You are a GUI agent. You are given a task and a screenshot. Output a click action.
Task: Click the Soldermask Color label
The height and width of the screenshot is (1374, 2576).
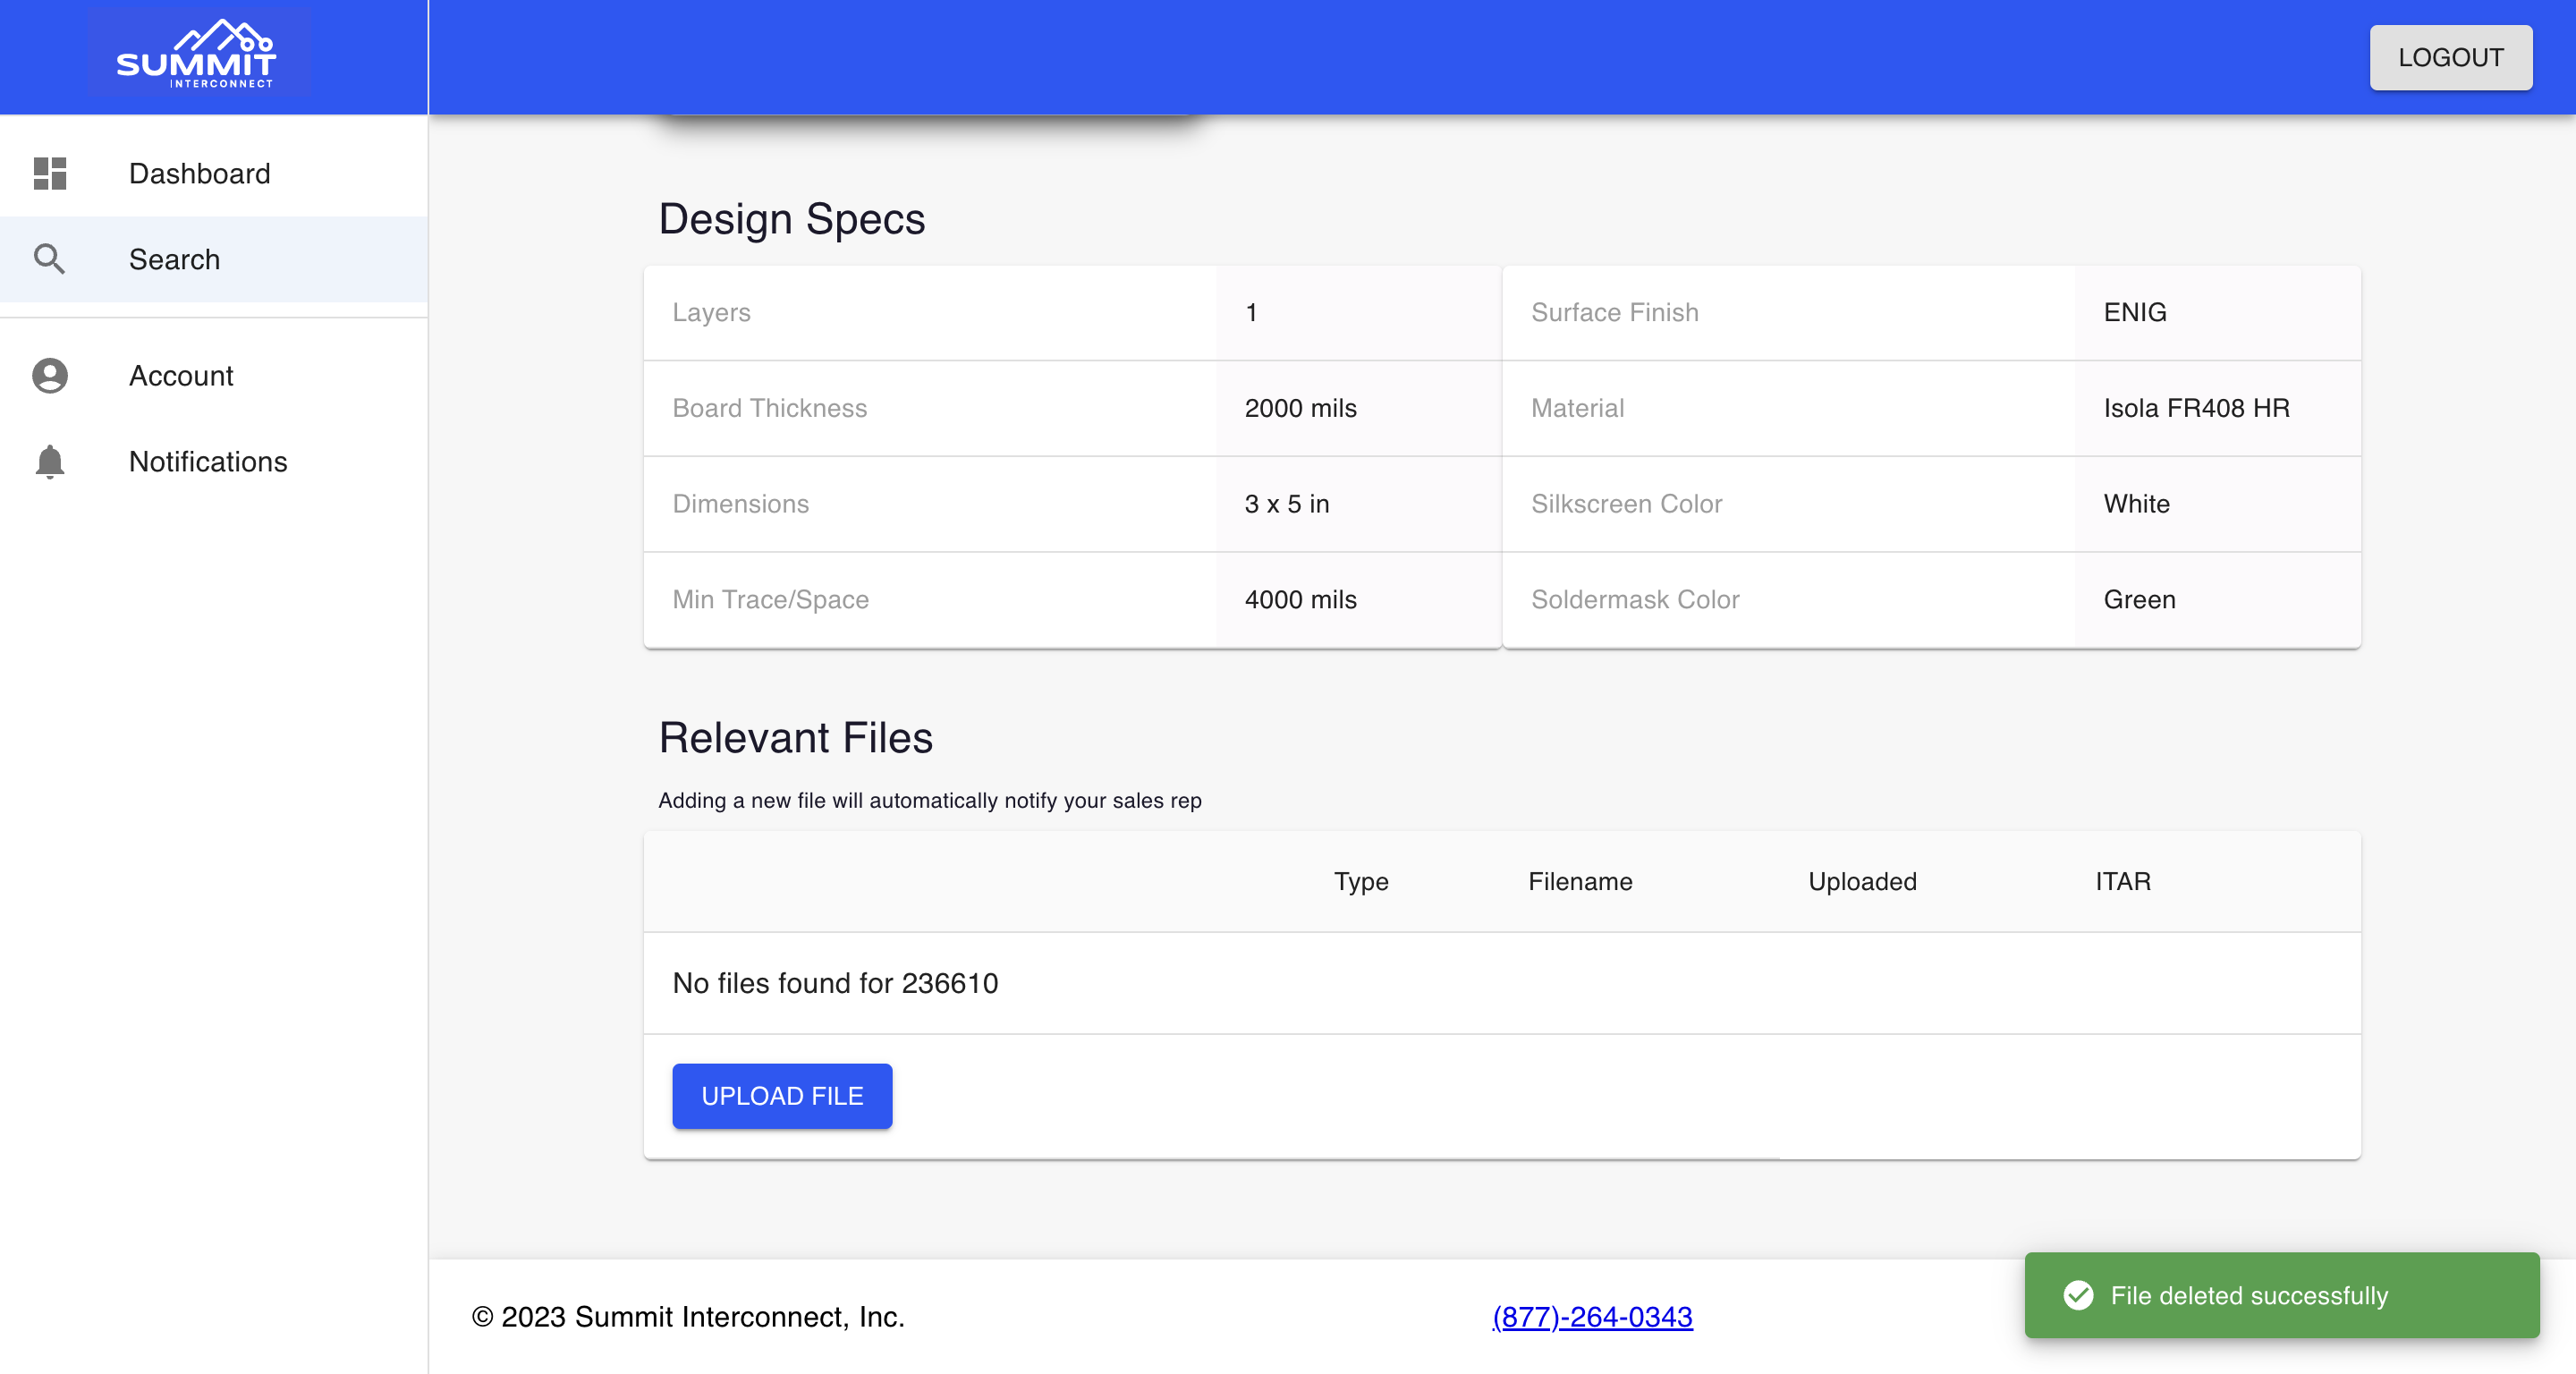[1635, 599]
